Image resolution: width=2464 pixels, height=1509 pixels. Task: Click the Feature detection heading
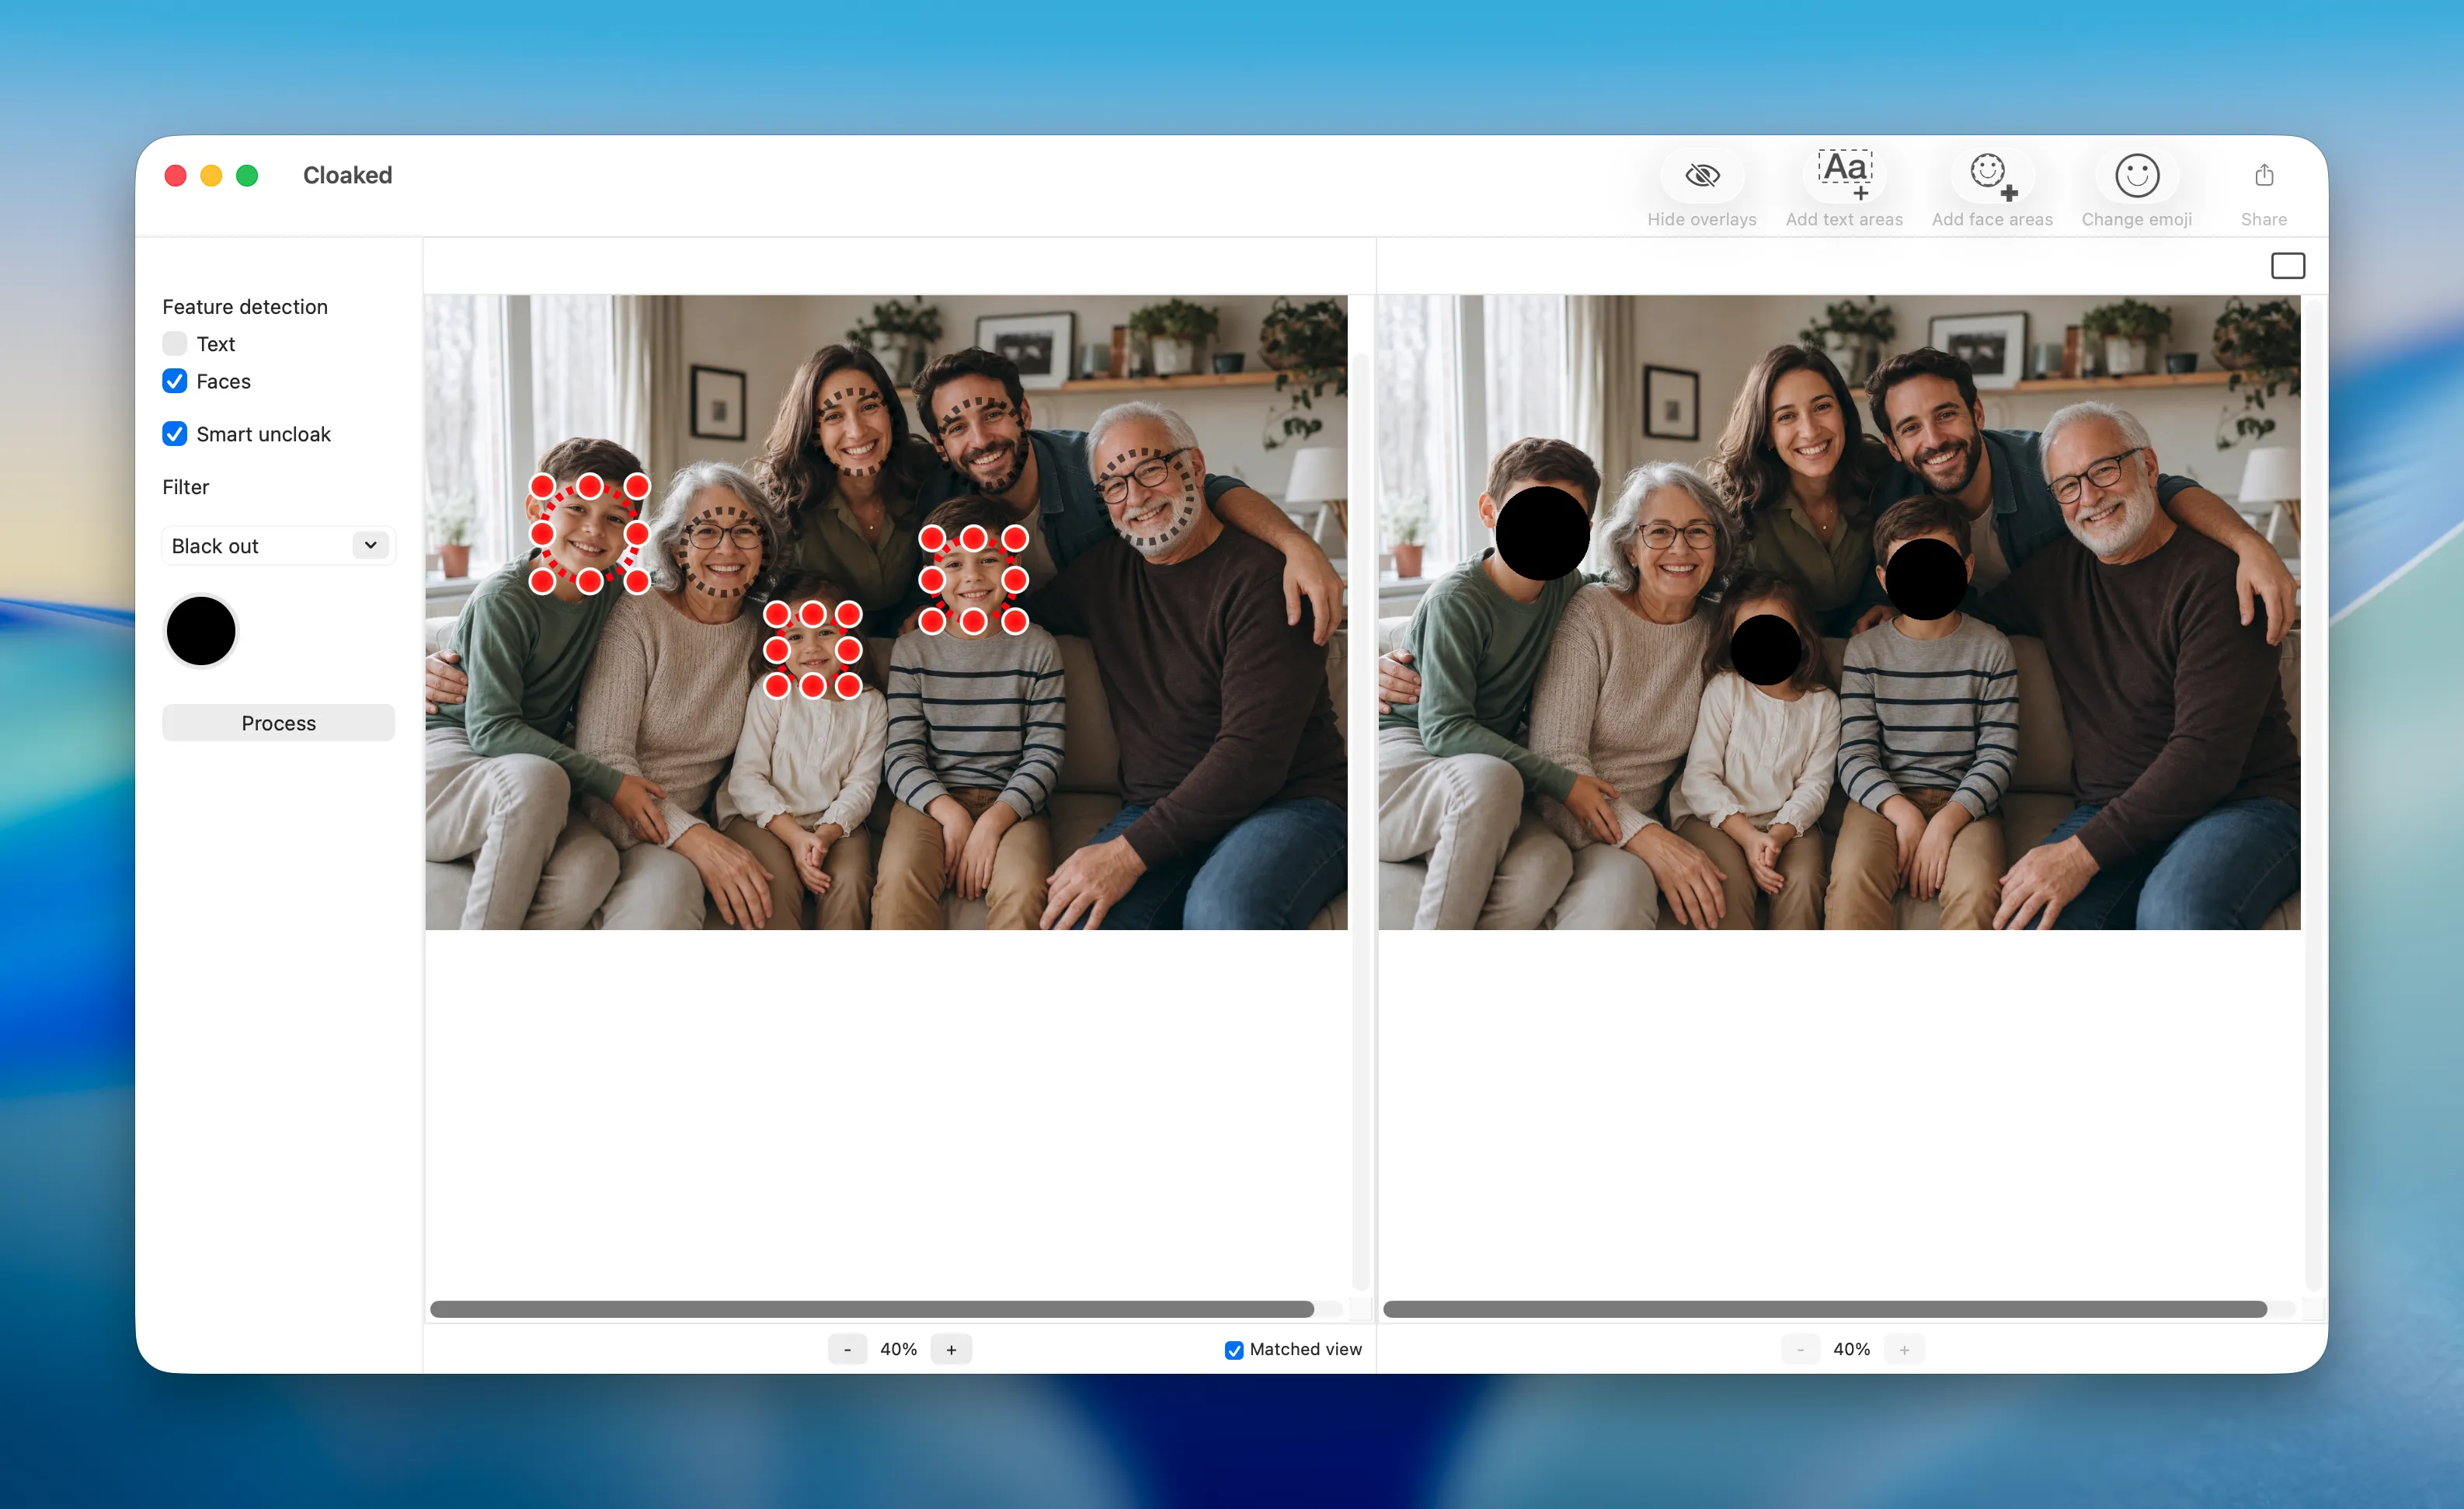(245, 307)
